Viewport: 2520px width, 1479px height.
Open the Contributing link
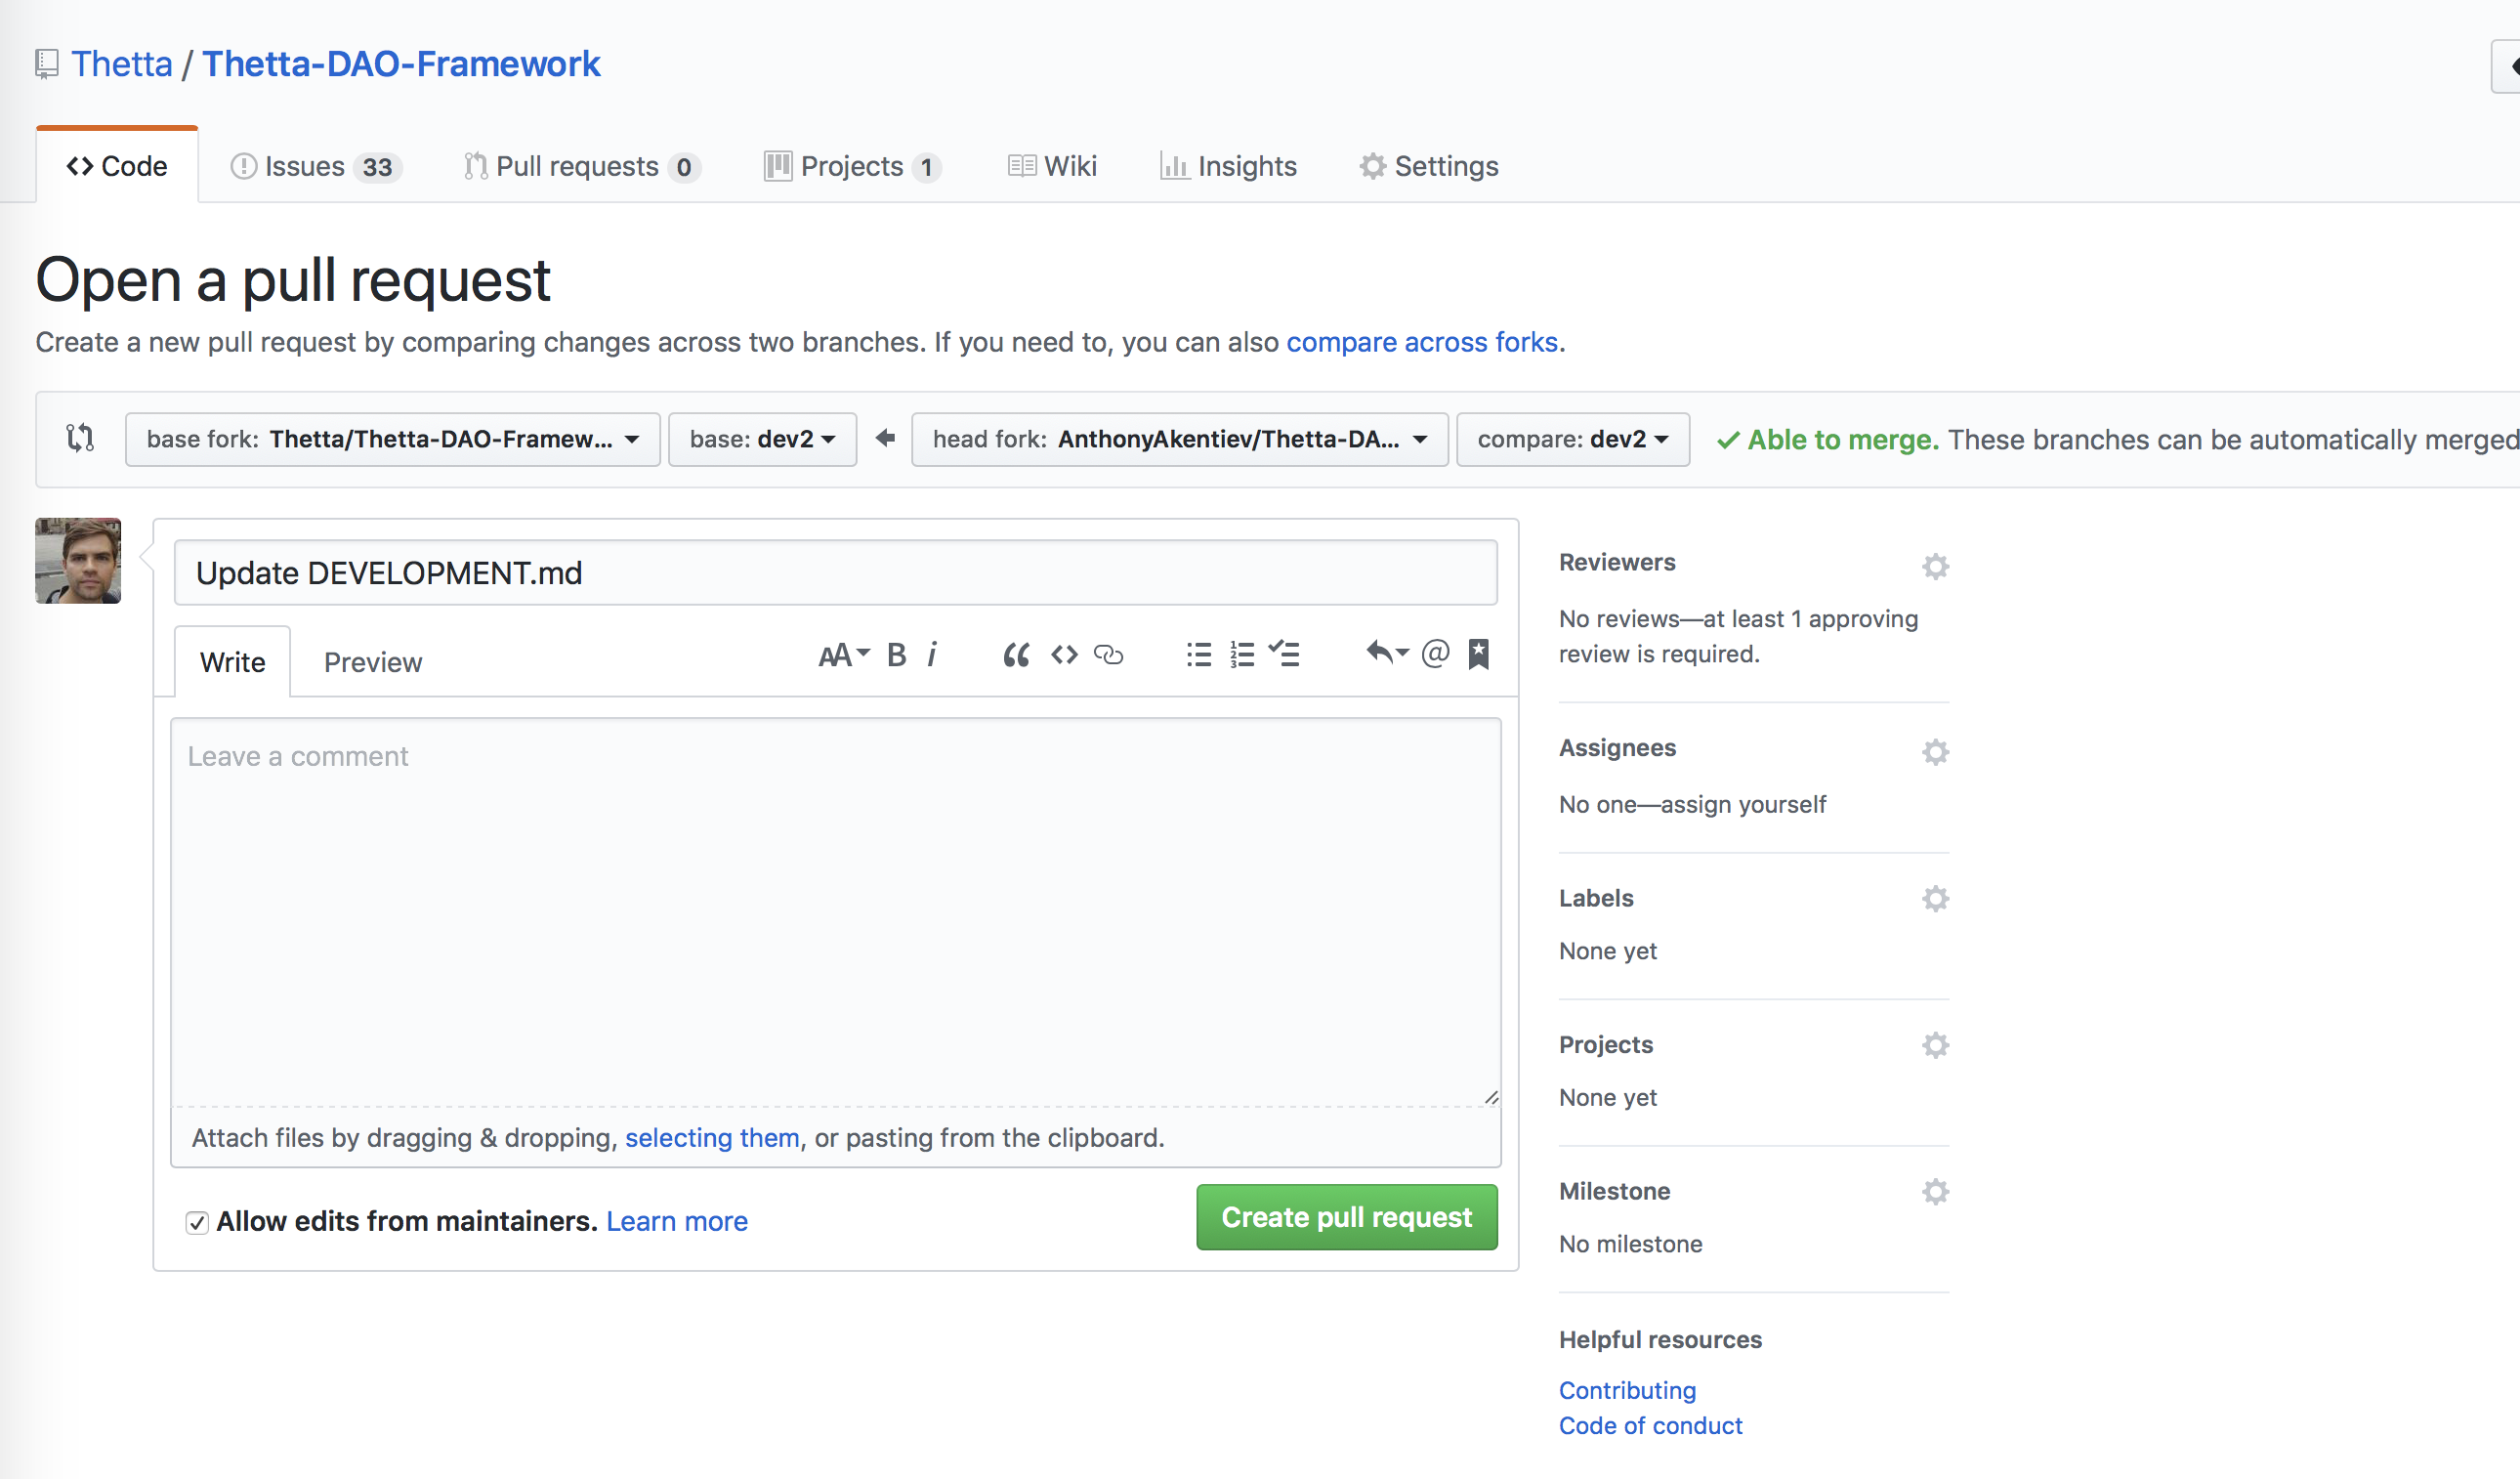1627,1390
